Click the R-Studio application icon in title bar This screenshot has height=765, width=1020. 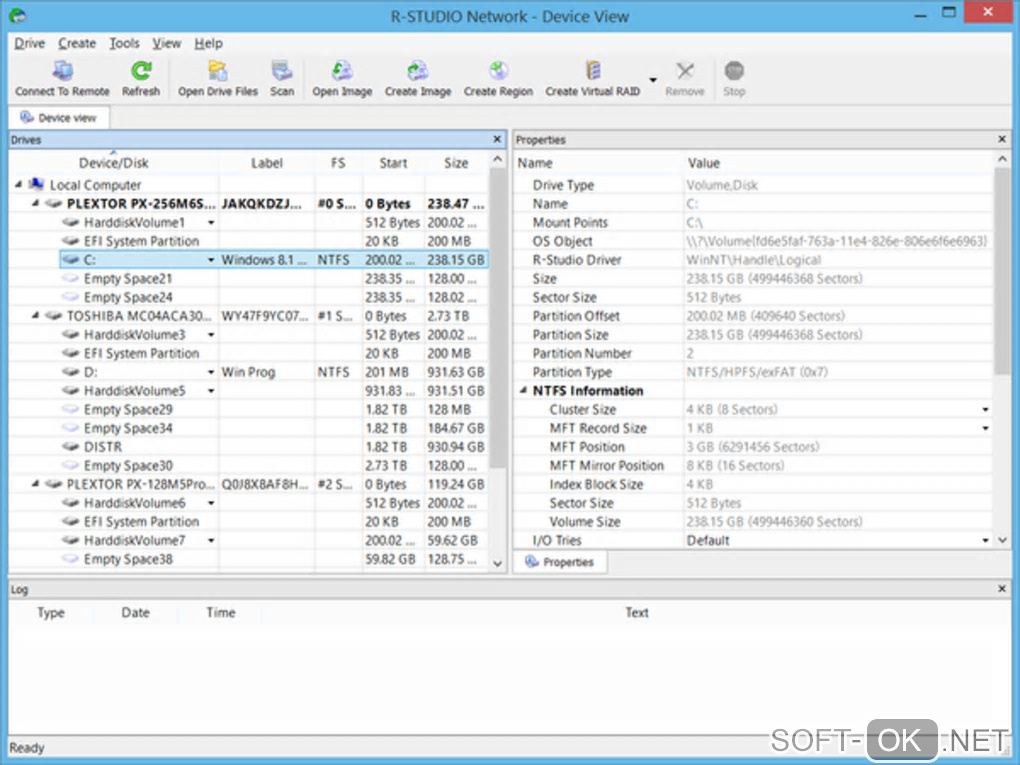coord(18,16)
